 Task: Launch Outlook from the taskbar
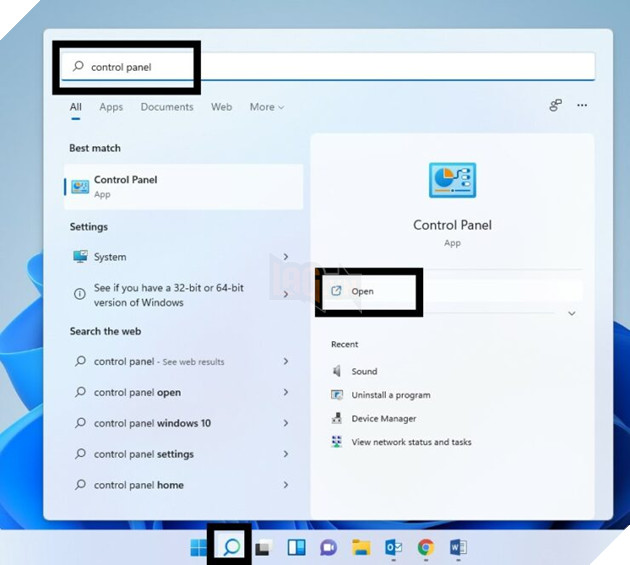coord(393,547)
